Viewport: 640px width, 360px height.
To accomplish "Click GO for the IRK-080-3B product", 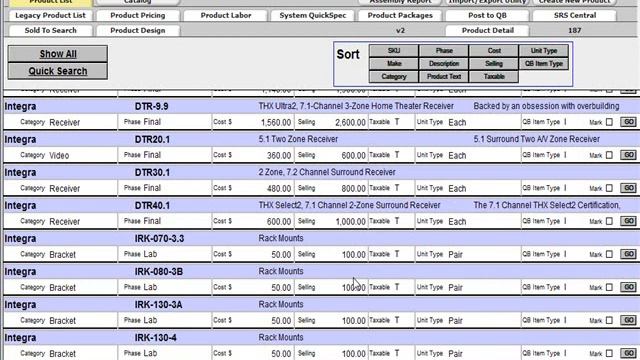I will click(629, 287).
